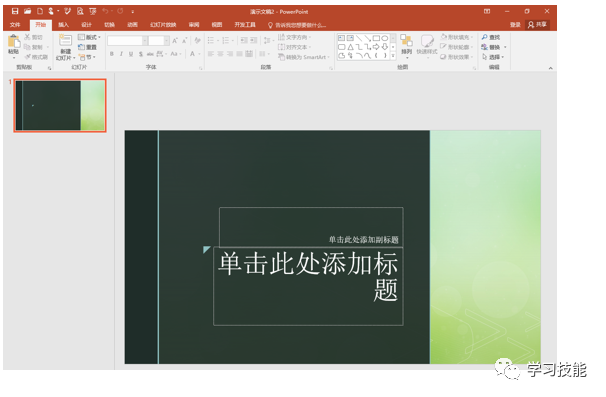The height and width of the screenshot is (397, 606).
Task: Toggle Strikethrough (abc) formatting
Action: 150,54
